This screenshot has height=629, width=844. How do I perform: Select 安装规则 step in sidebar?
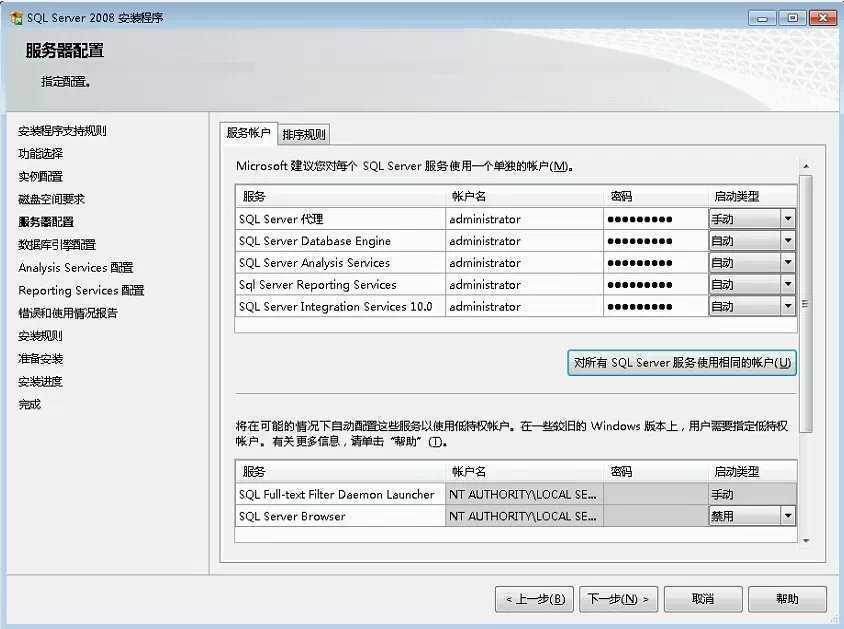(x=40, y=336)
